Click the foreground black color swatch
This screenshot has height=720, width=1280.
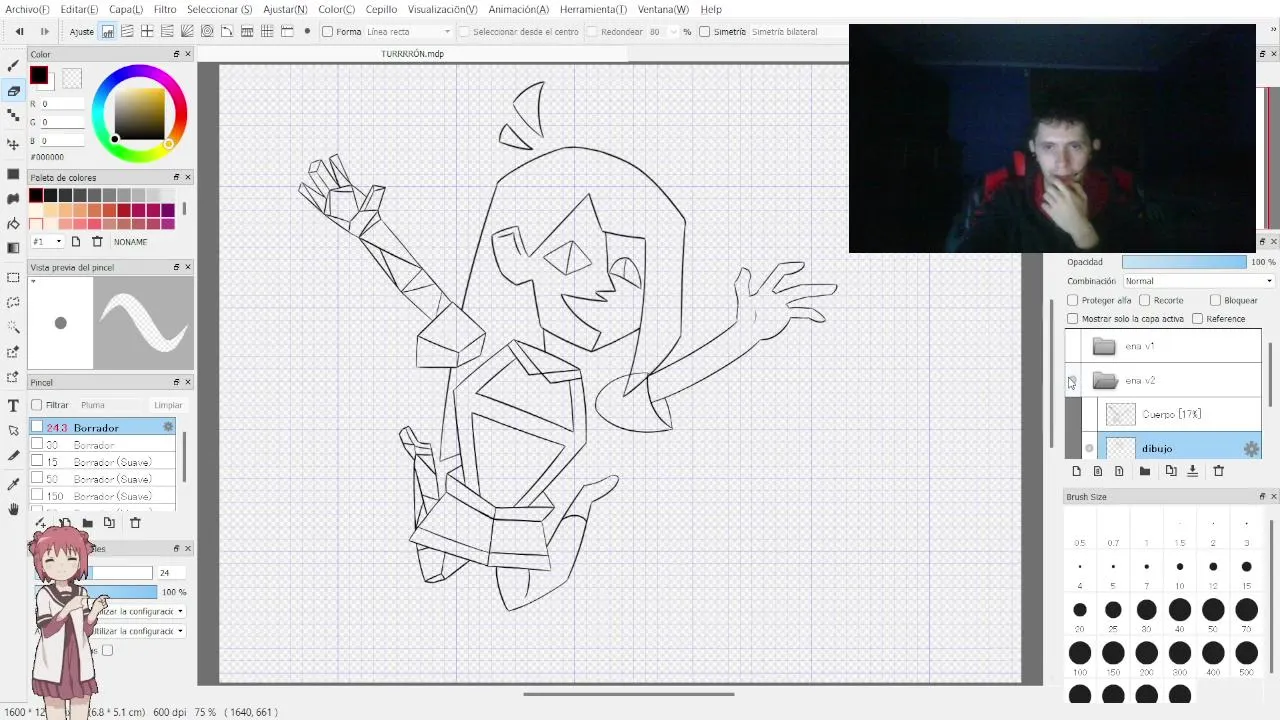[x=39, y=75]
